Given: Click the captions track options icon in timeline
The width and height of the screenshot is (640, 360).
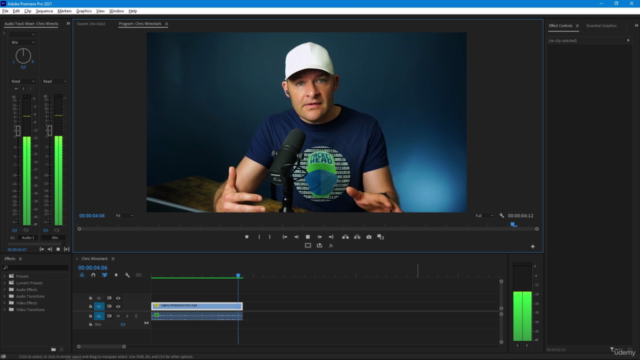Looking at the screenshot, I should tap(139, 275).
